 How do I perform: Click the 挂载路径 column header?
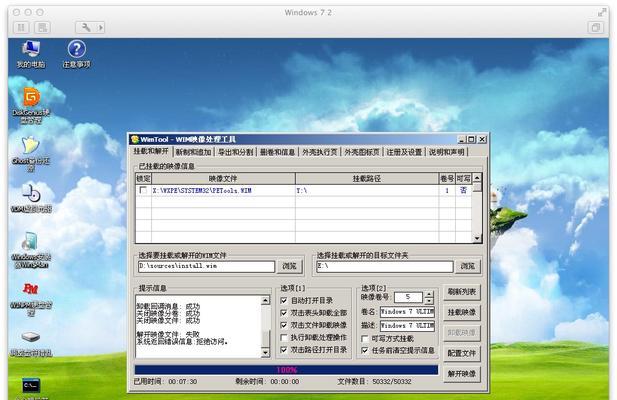[367, 179]
